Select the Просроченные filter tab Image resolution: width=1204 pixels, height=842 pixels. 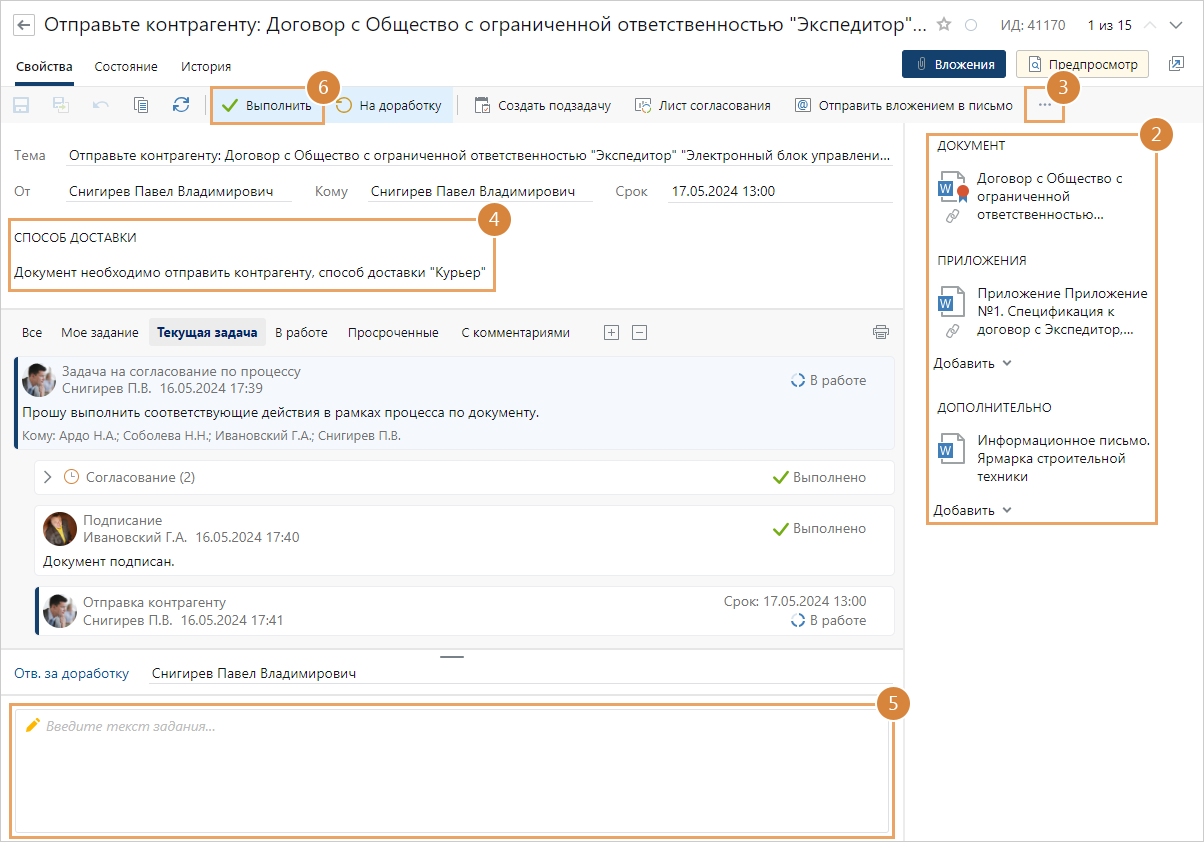(393, 332)
